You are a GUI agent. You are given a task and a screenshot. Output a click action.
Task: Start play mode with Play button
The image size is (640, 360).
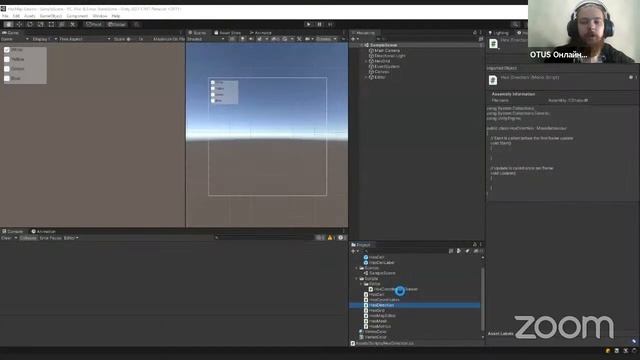point(309,24)
